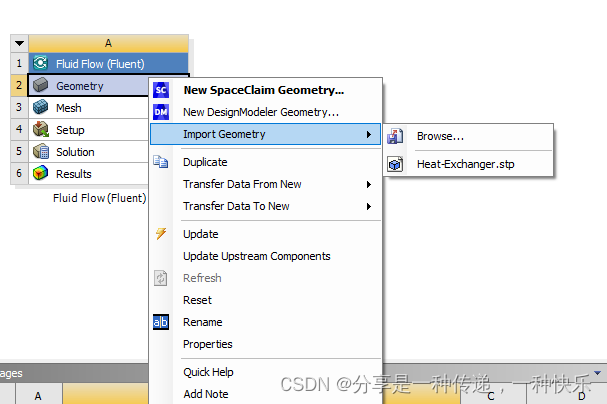The height and width of the screenshot is (404, 607).
Task: Select the Results cell label
Action: 74,174
